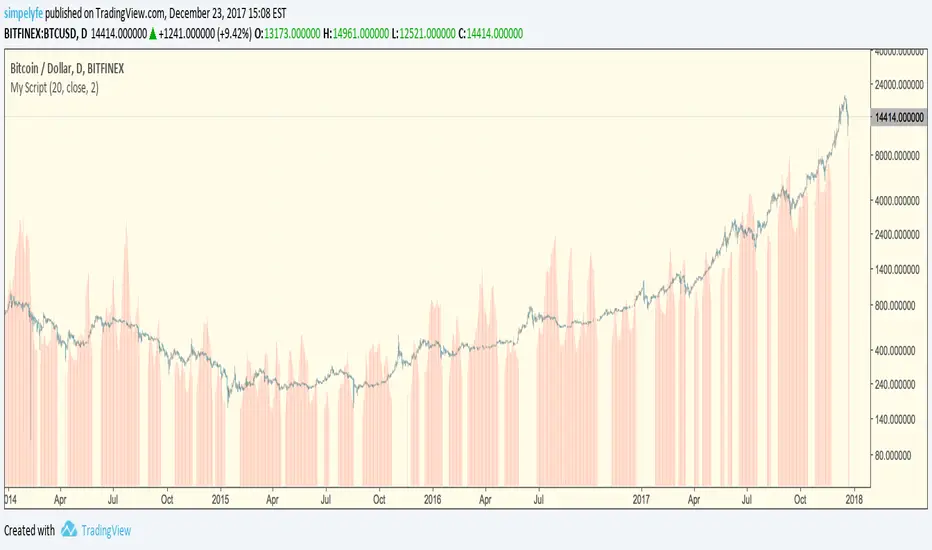Click the 1400.000000 price axis label
Viewport: 932px width, 550px height.
pos(899,270)
